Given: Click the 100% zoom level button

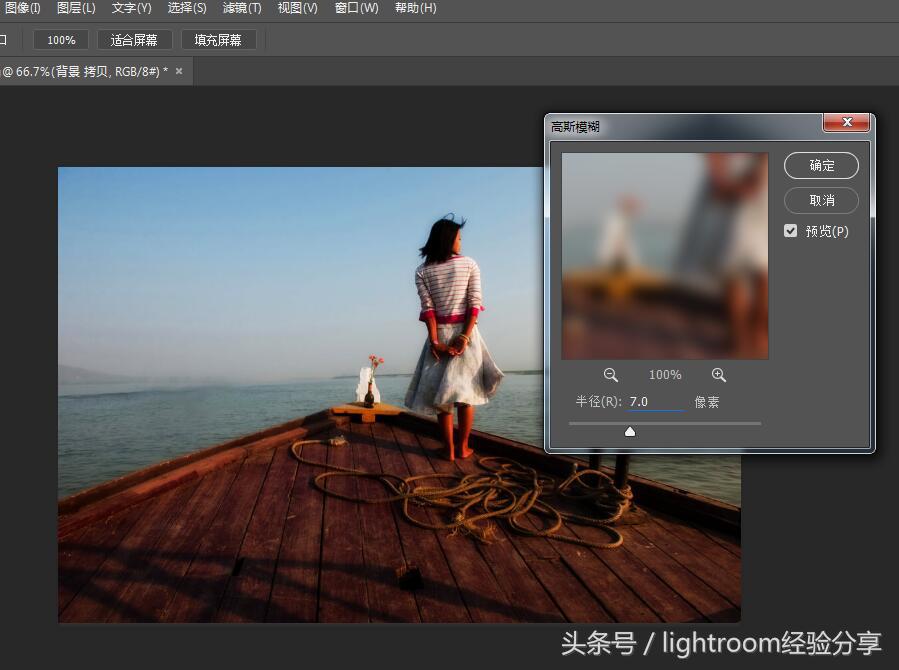Looking at the screenshot, I should [60, 40].
